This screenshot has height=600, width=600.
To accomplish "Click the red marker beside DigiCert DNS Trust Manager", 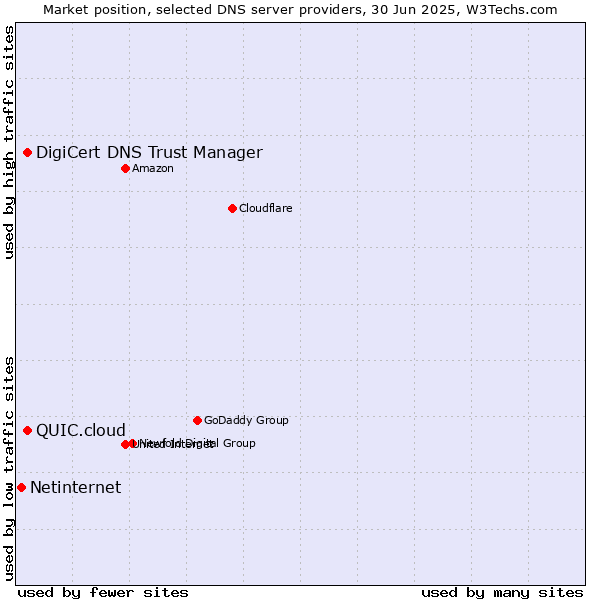I will tap(28, 153).
